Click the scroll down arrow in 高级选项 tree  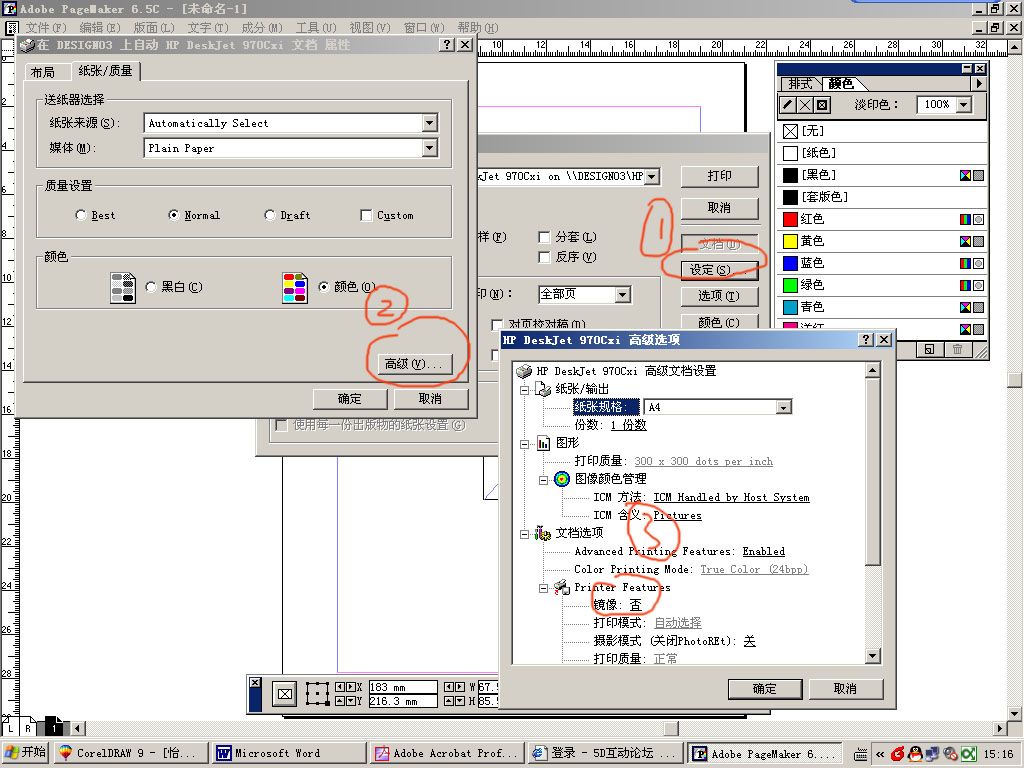pyautogui.click(x=872, y=656)
